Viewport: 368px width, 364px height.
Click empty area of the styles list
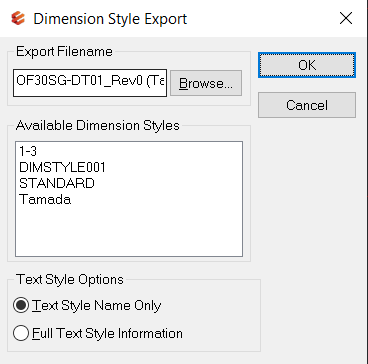[129, 232]
